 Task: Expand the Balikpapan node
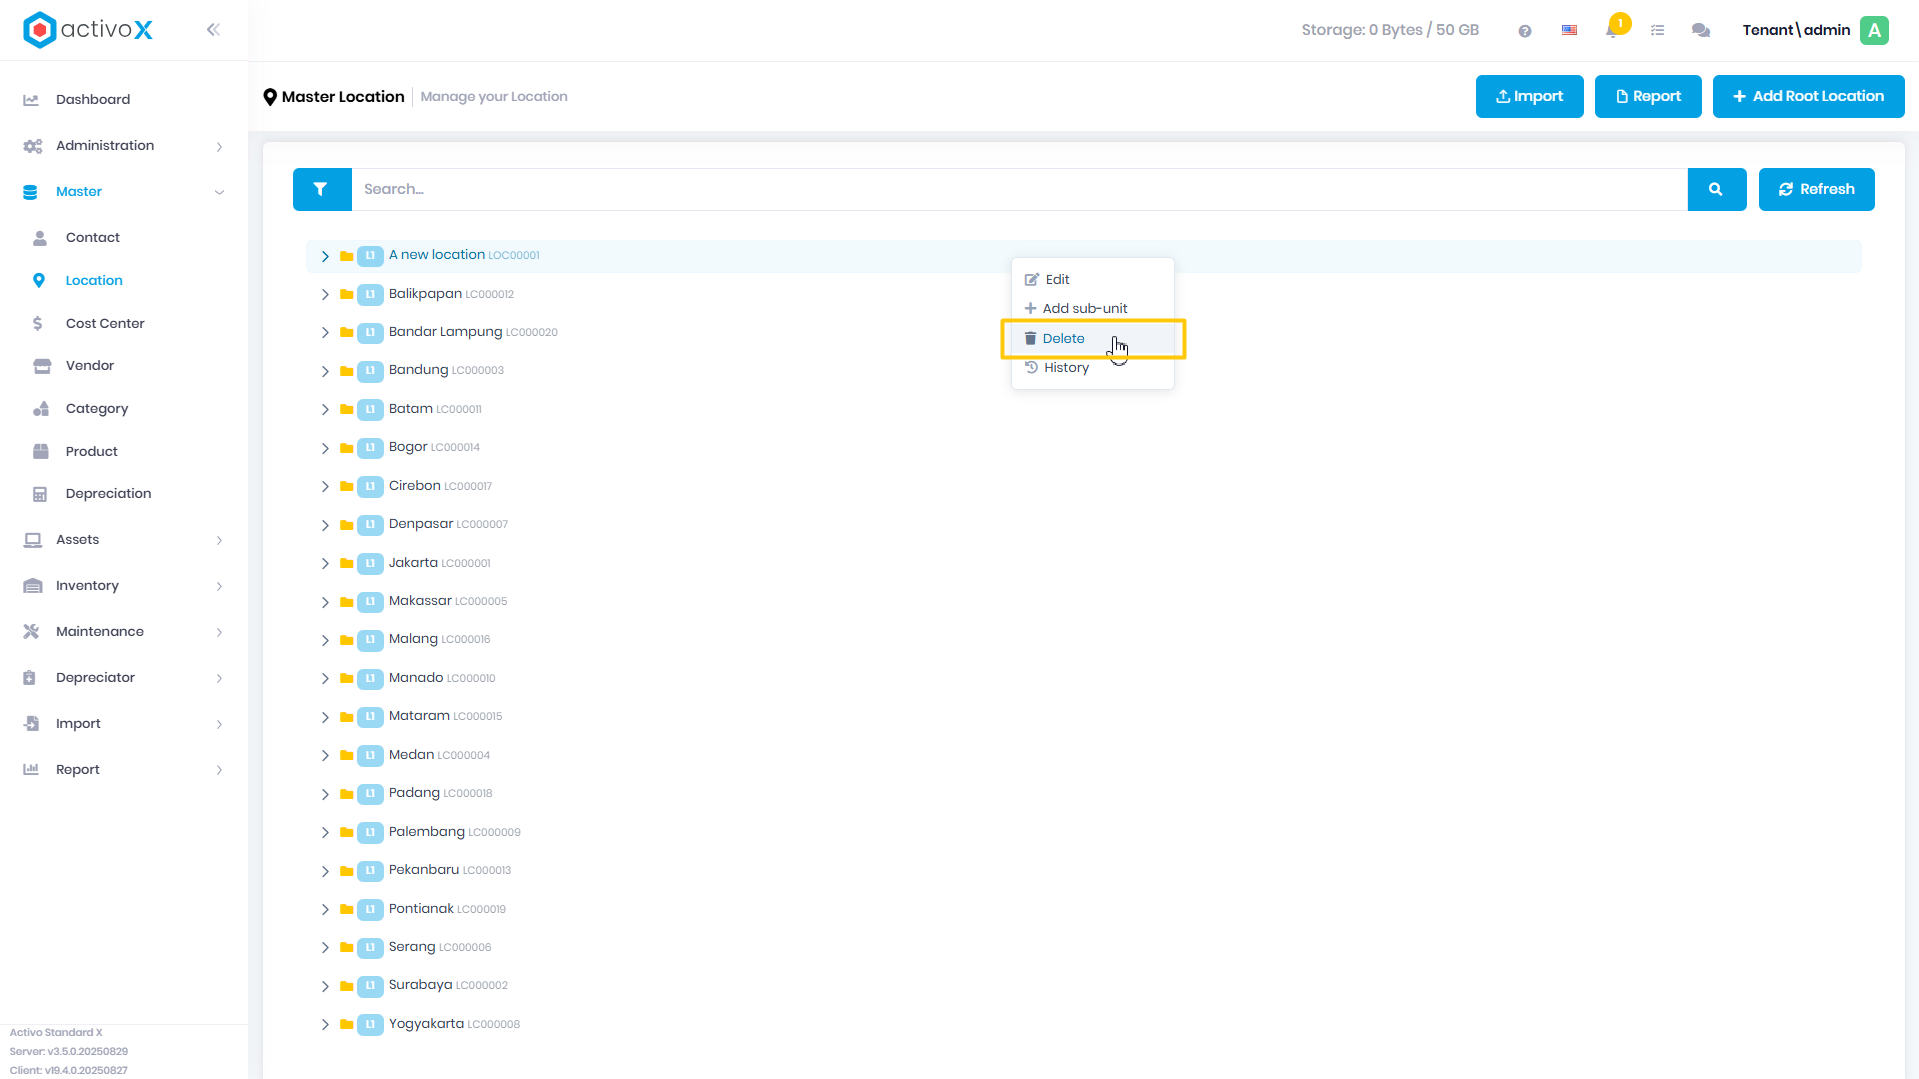point(325,295)
